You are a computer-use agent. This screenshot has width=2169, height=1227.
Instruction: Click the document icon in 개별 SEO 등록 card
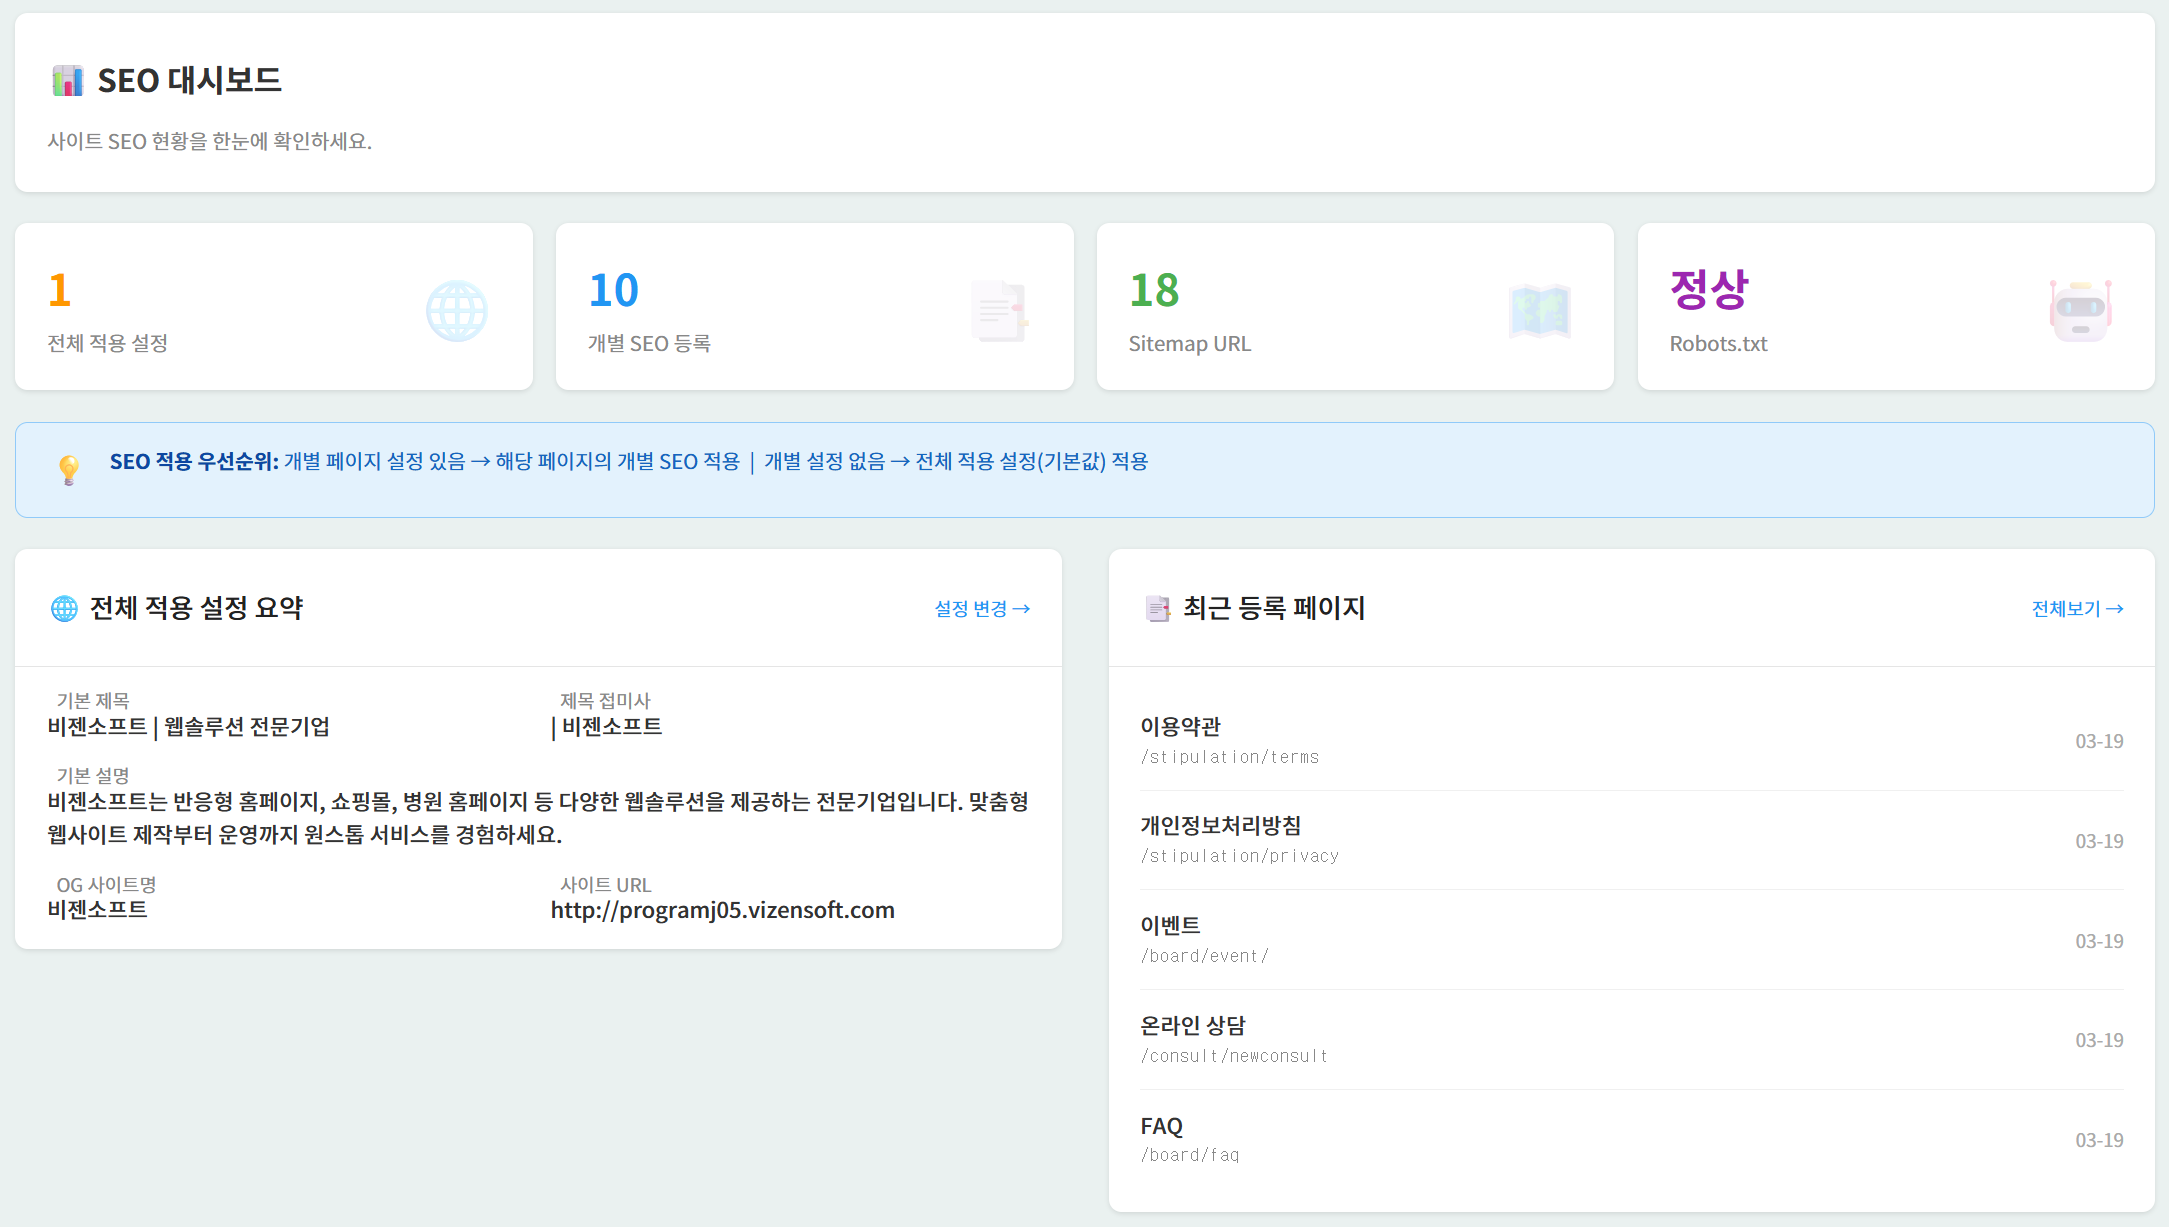click(x=999, y=312)
